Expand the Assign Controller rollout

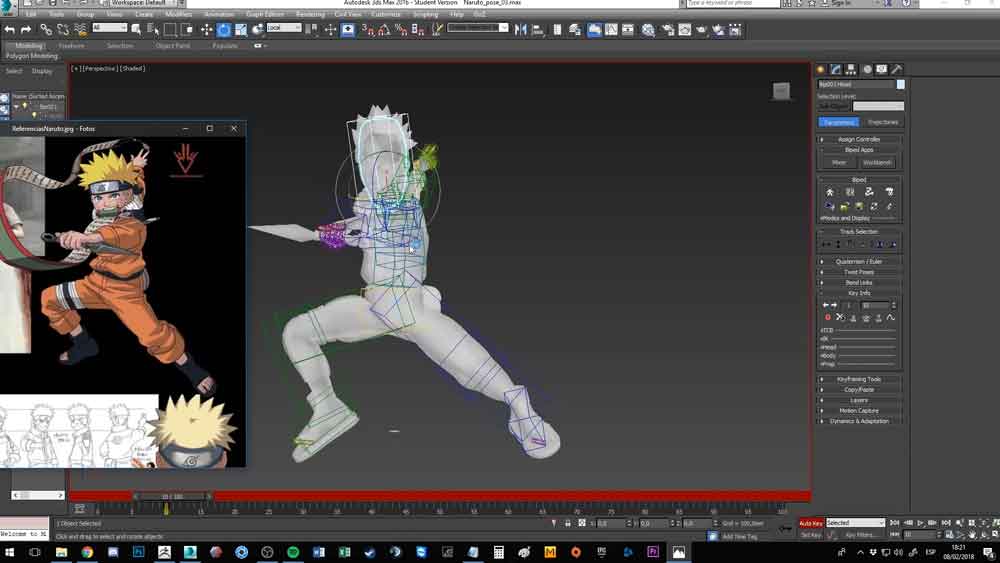coord(859,139)
